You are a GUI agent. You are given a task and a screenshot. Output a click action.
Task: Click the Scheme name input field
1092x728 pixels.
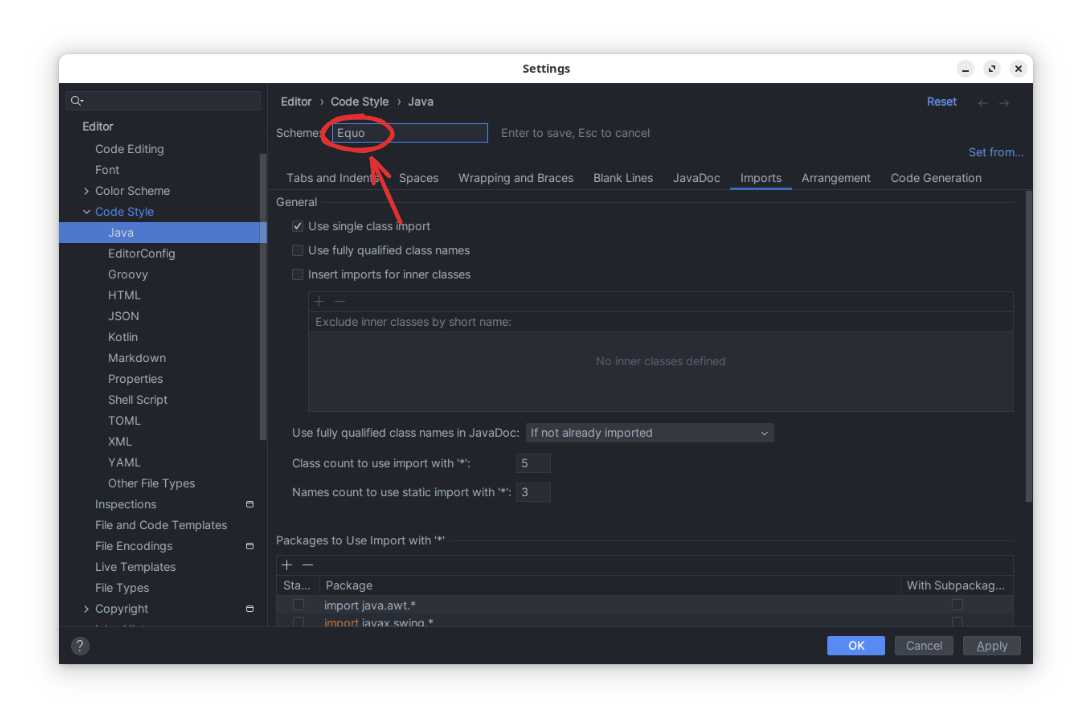(410, 133)
